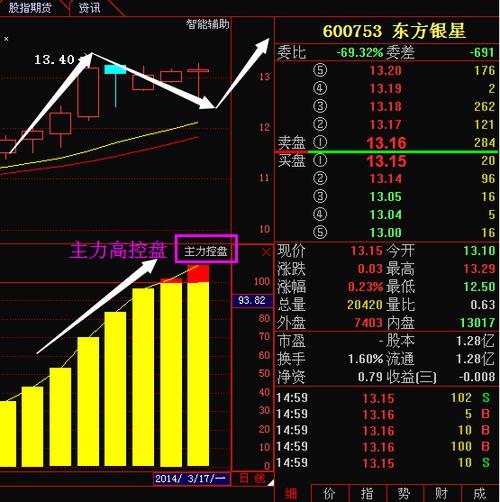The height and width of the screenshot is (502, 500).
Task: Click the tallest yellow bar with red top
Action: click(x=198, y=366)
